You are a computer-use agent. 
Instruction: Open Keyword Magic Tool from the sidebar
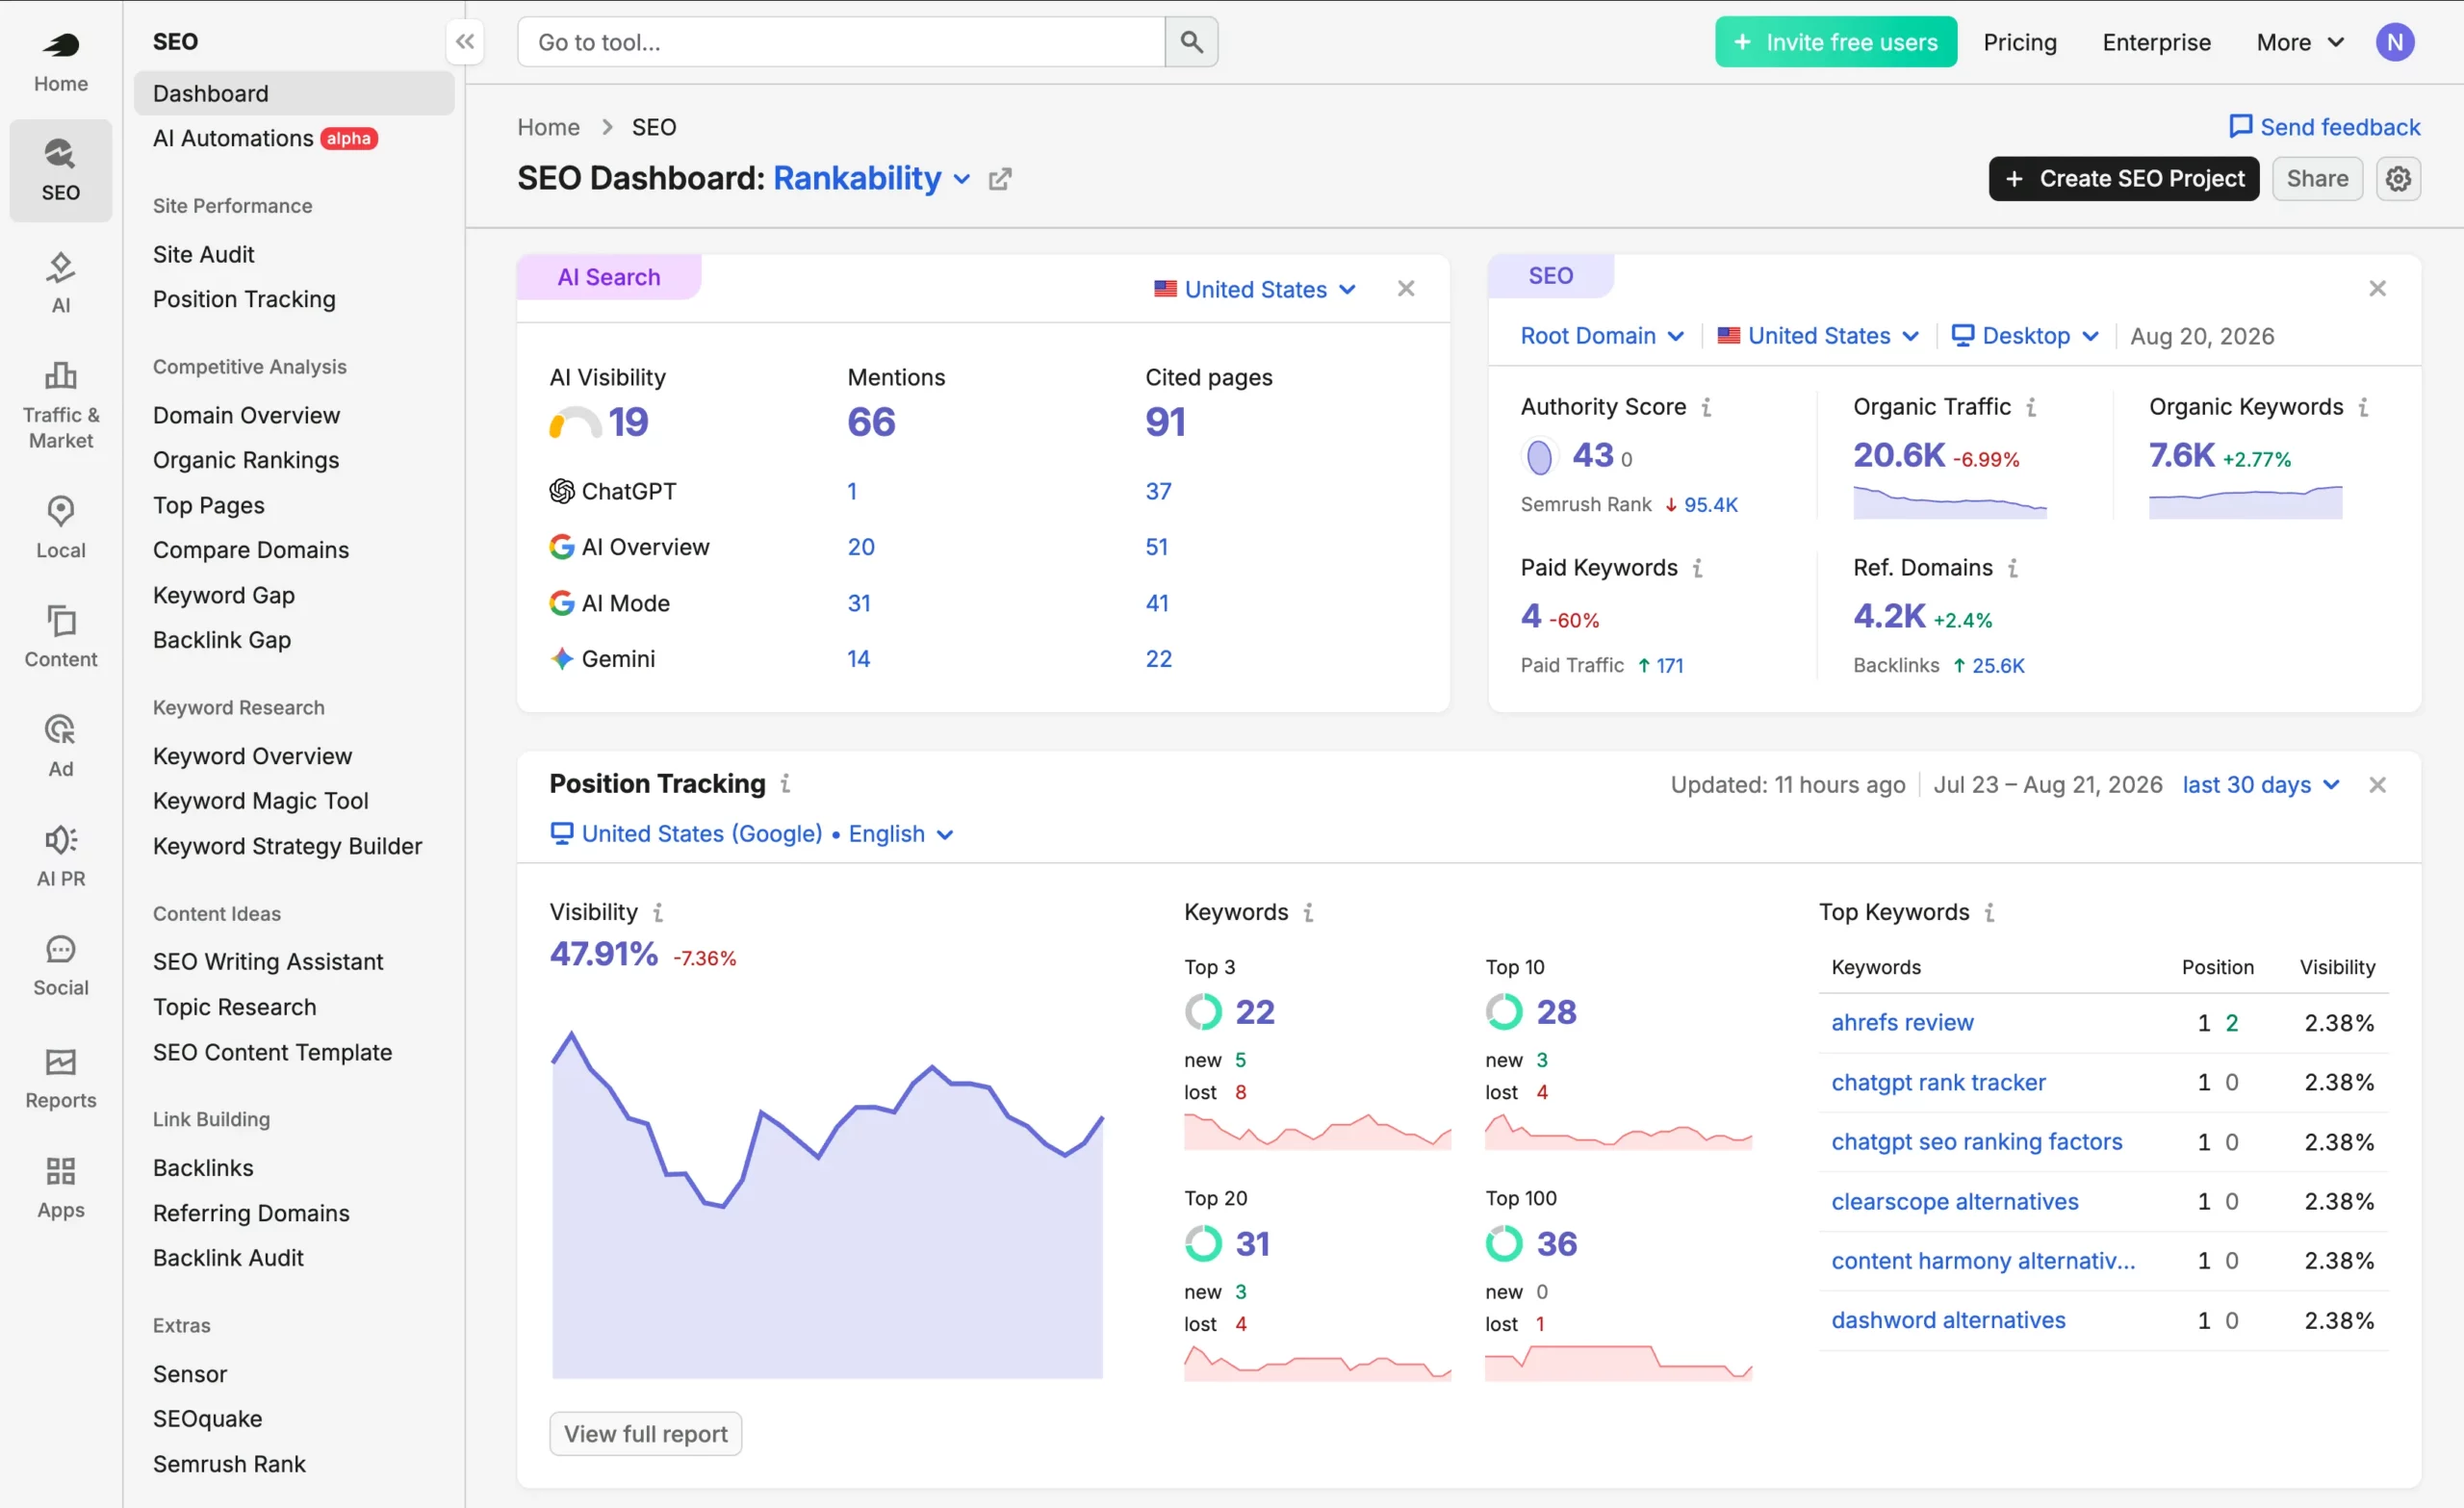[261, 801]
